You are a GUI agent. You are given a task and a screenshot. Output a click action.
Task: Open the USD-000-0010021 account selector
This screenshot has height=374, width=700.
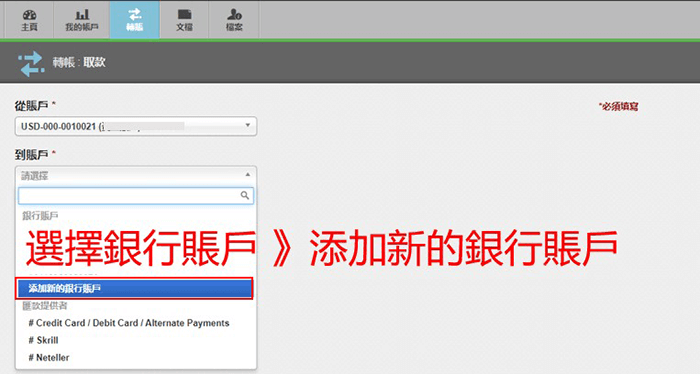click(136, 126)
